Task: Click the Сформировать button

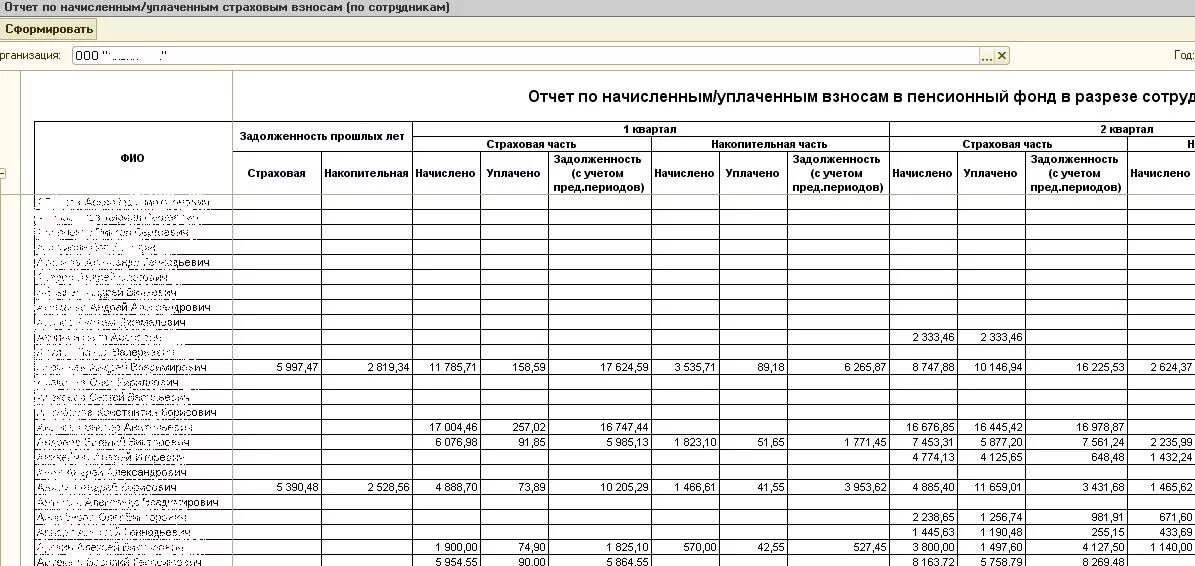Action: coord(49,30)
